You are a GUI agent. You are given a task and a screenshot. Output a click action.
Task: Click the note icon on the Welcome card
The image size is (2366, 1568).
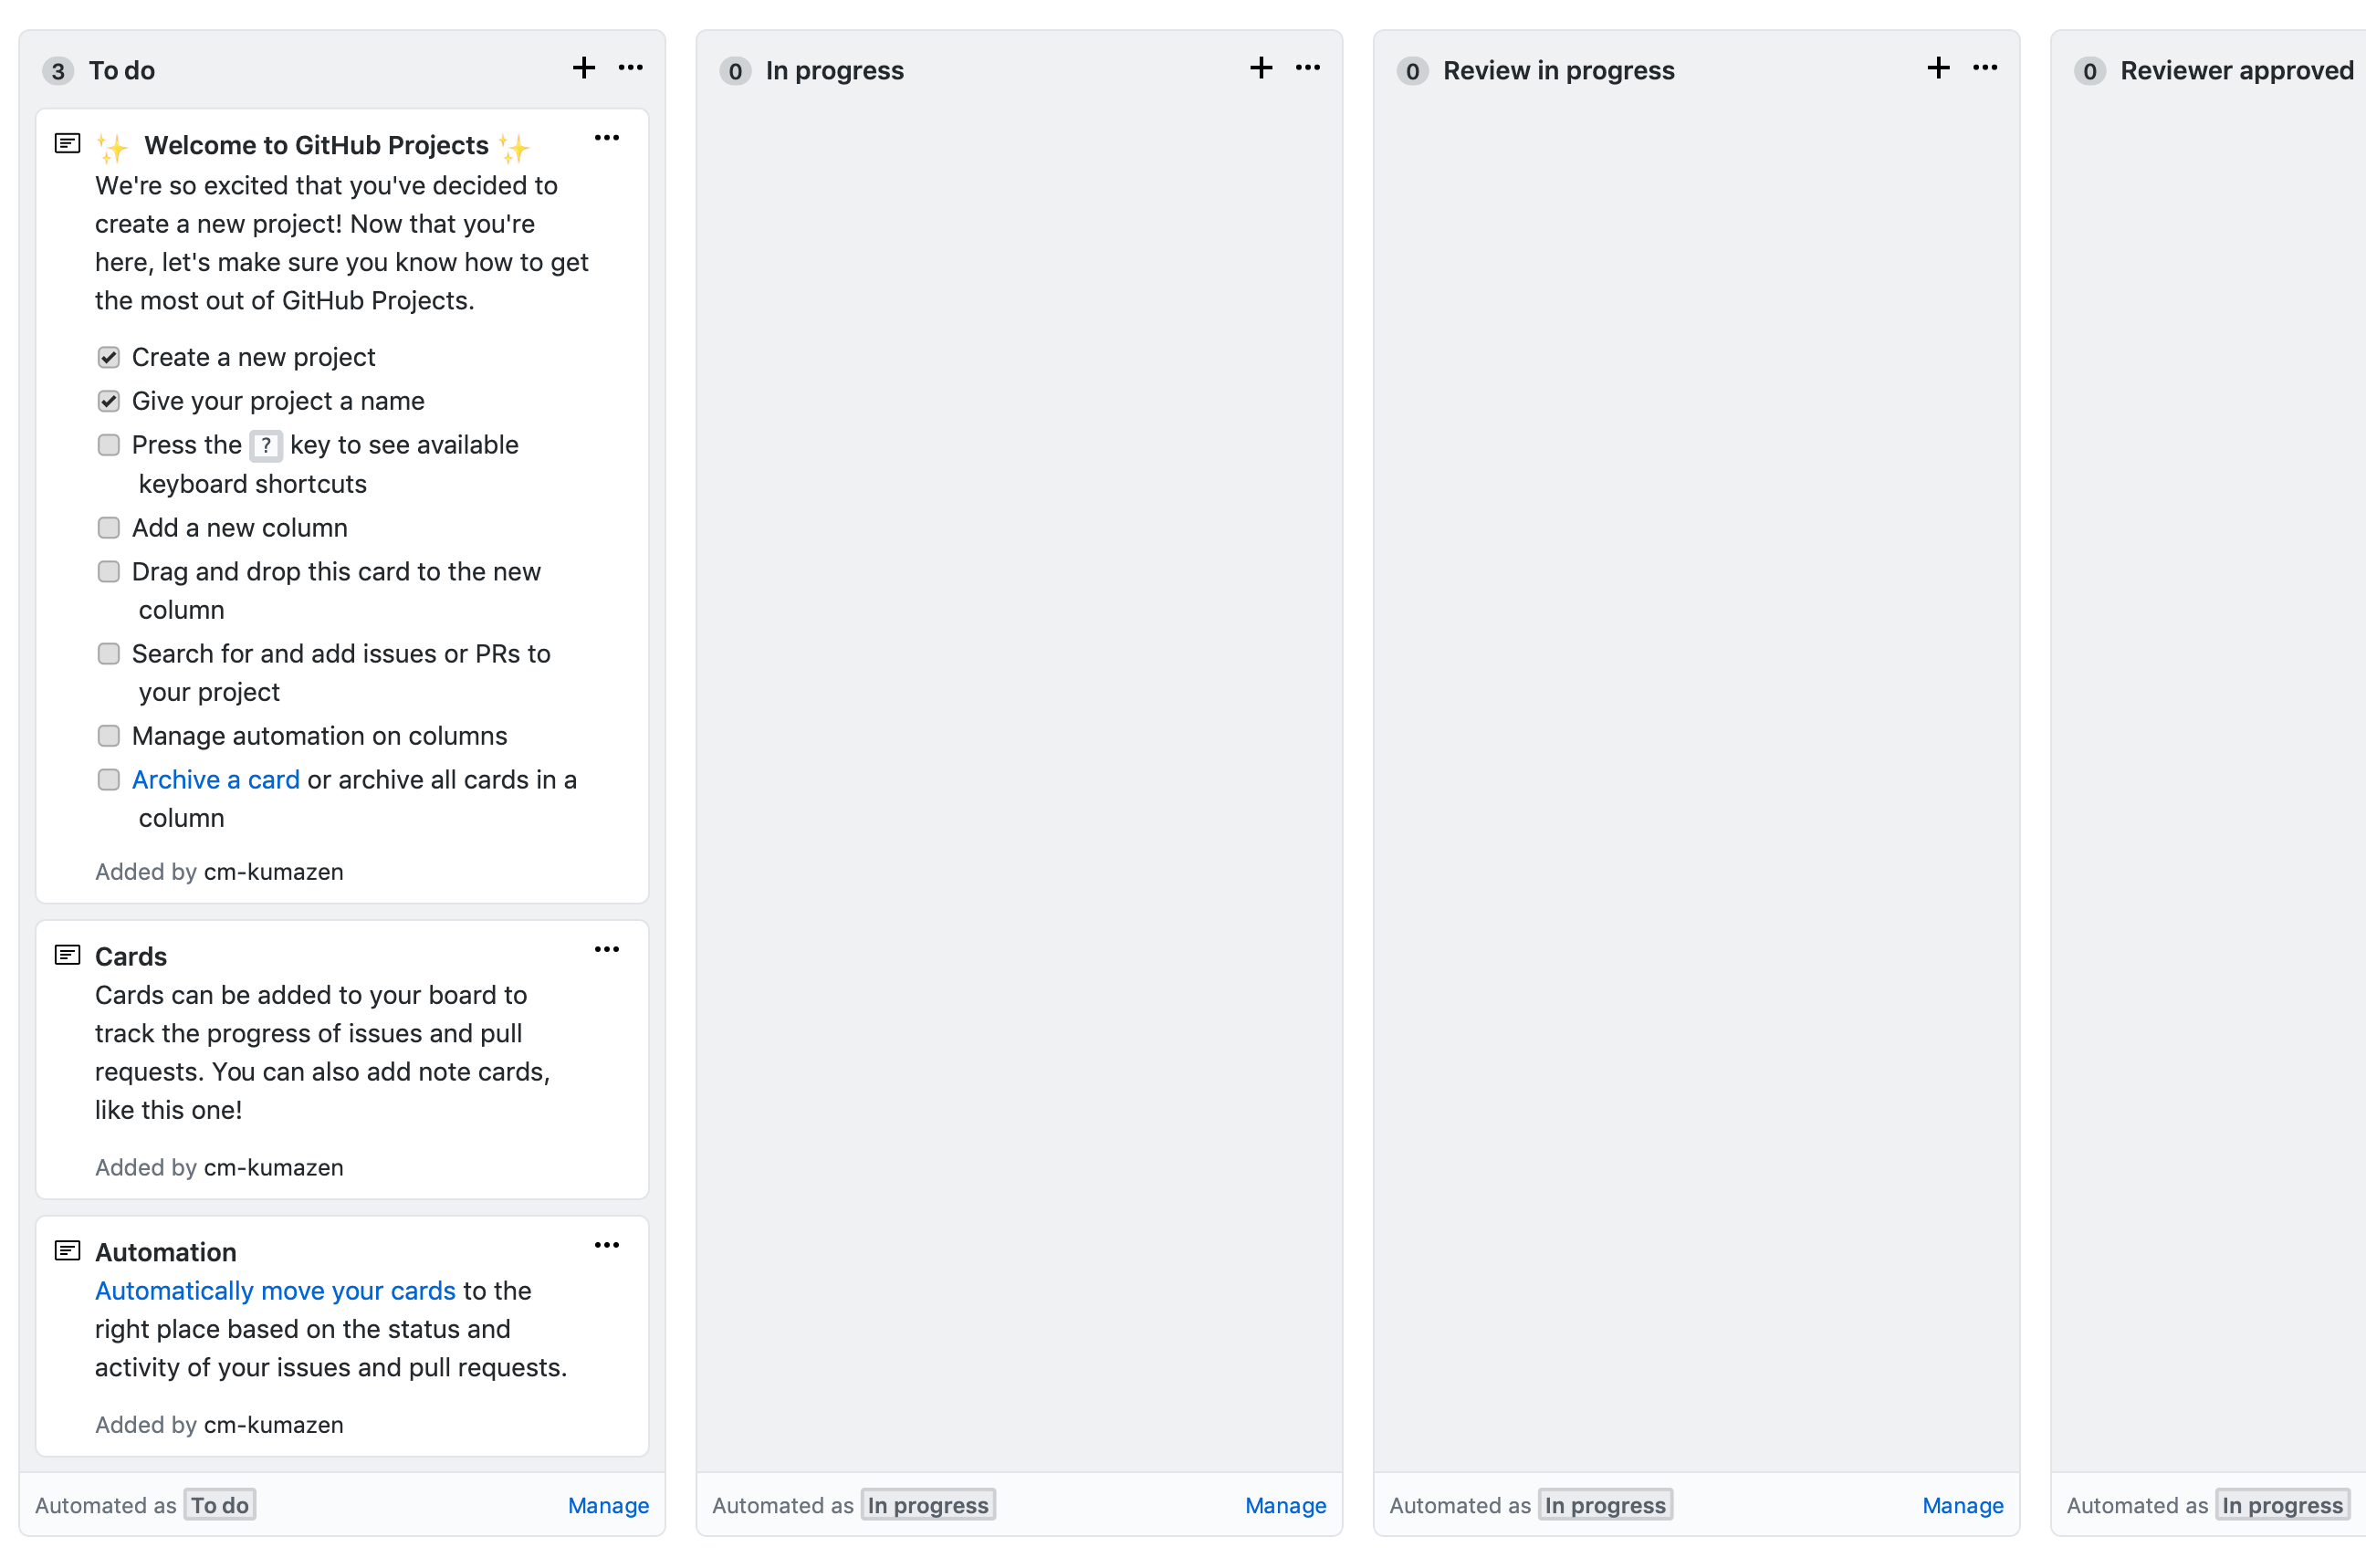[x=67, y=143]
